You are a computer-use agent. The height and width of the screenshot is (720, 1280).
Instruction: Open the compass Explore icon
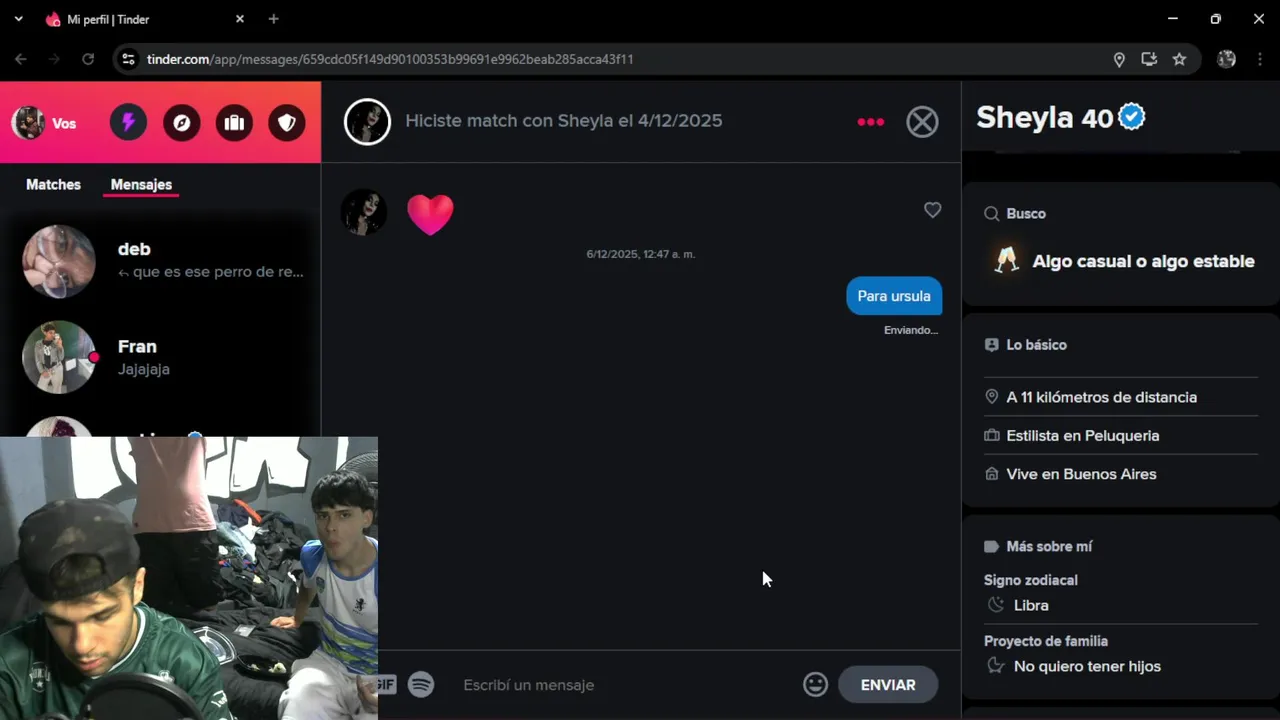(x=181, y=123)
